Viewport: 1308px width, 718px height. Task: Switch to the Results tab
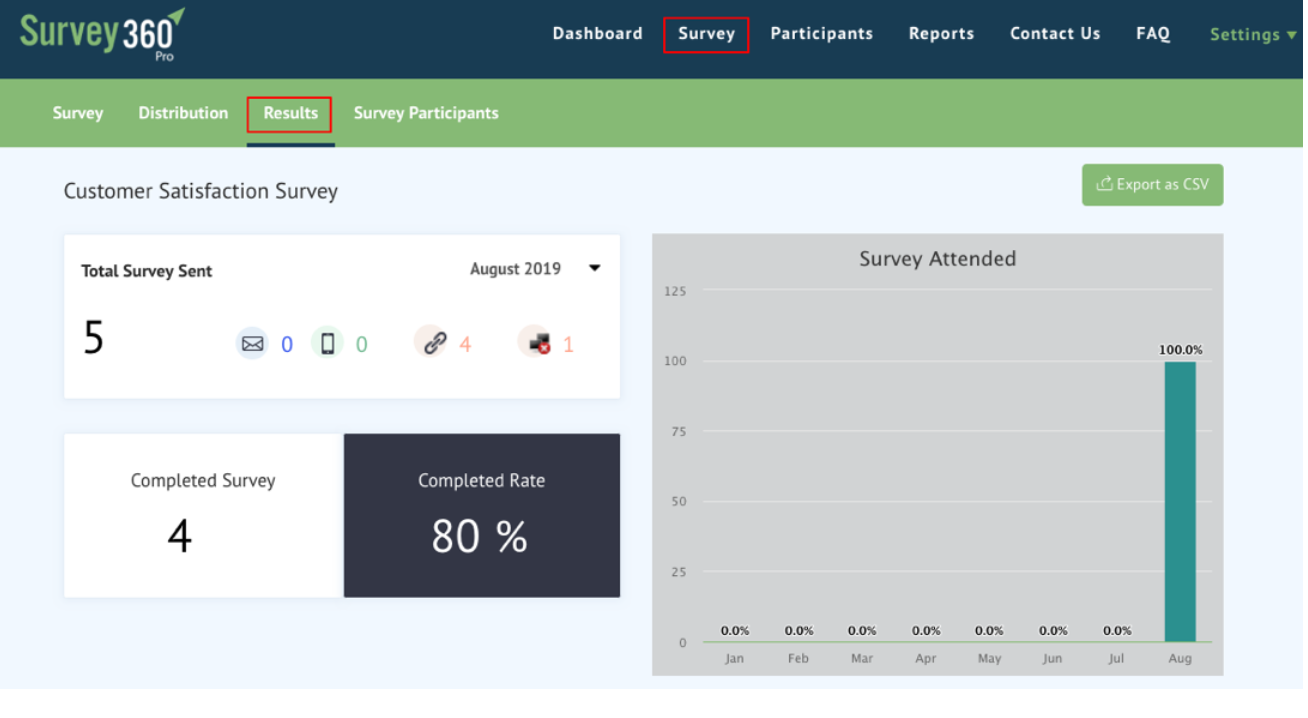click(290, 113)
